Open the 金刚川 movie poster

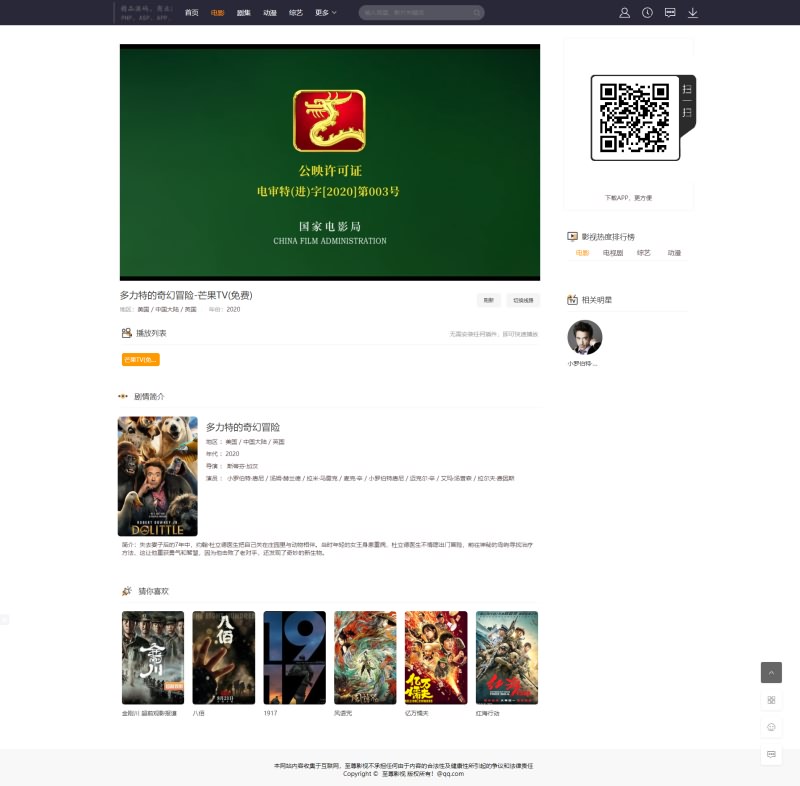[153, 657]
